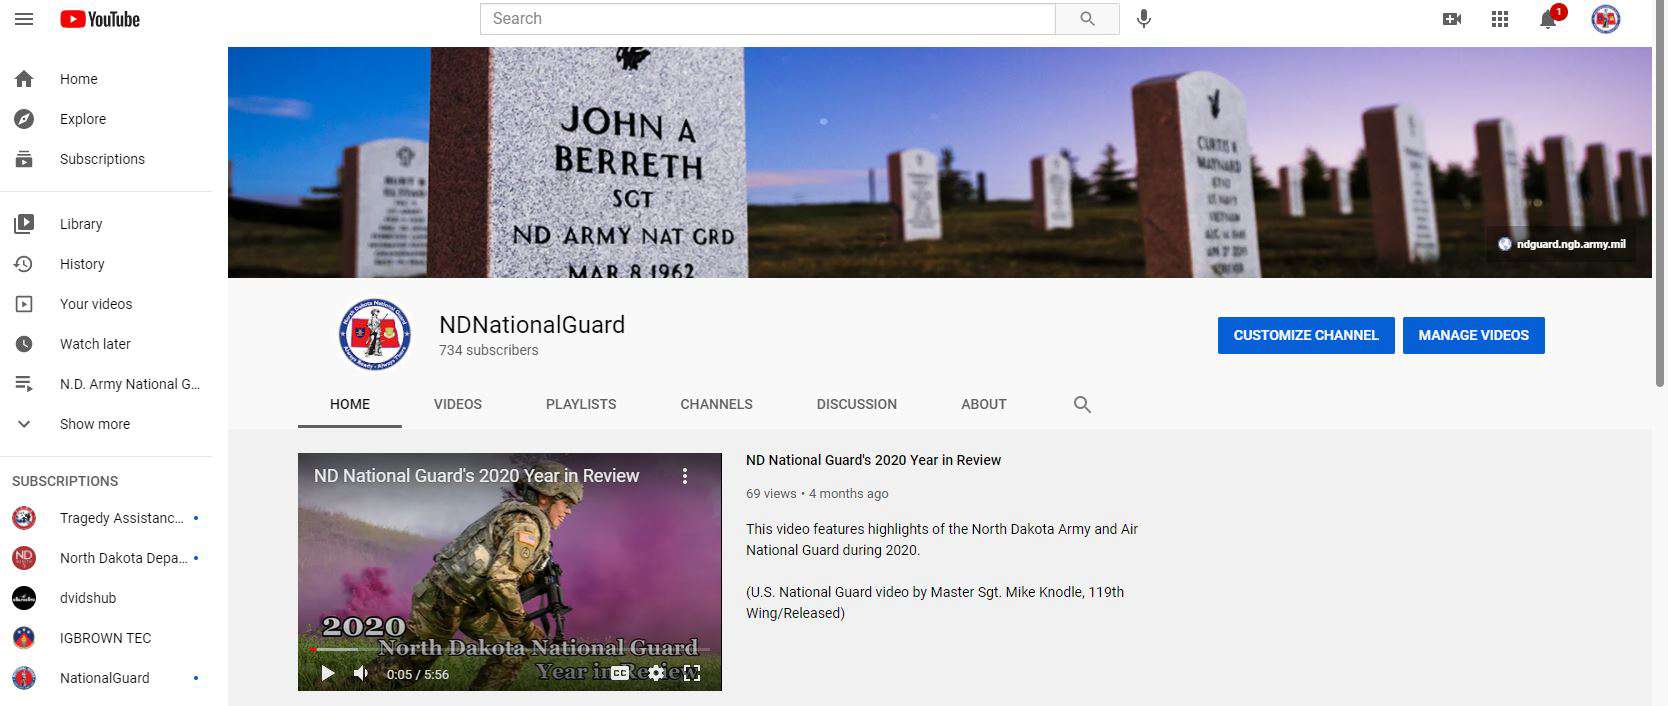Mute the video player volume
Image resolution: width=1668 pixels, height=706 pixels.
click(361, 673)
